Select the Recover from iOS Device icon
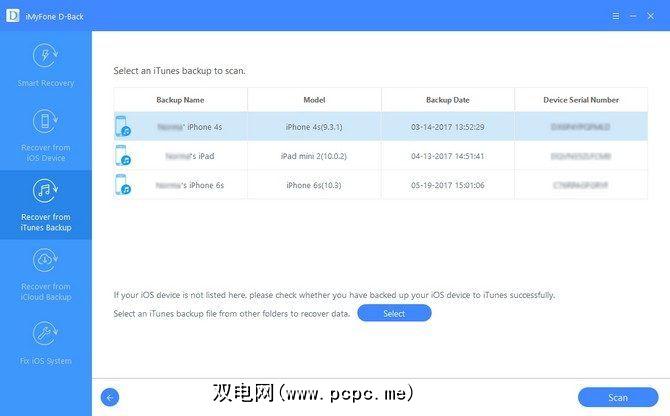670x416 pixels. 45,121
